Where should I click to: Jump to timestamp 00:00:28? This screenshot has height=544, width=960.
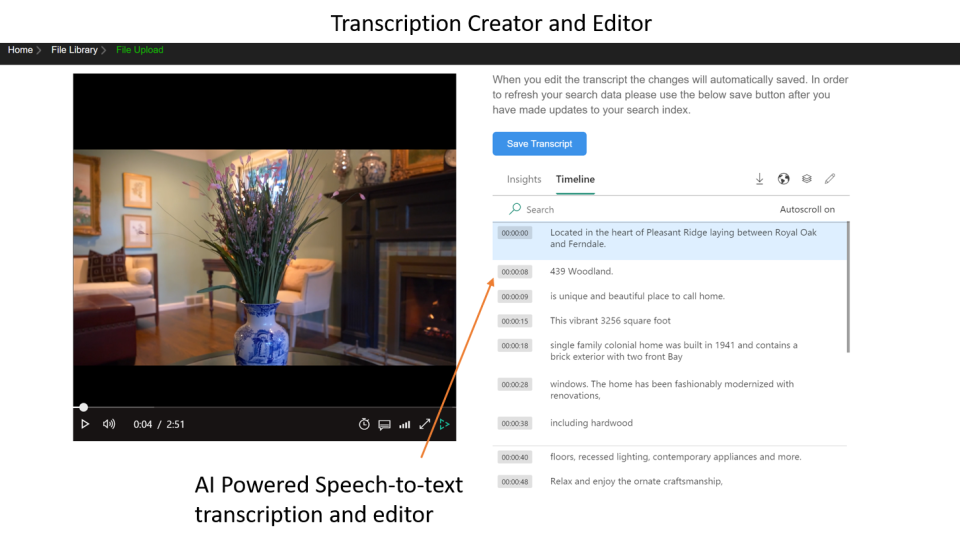[514, 385]
